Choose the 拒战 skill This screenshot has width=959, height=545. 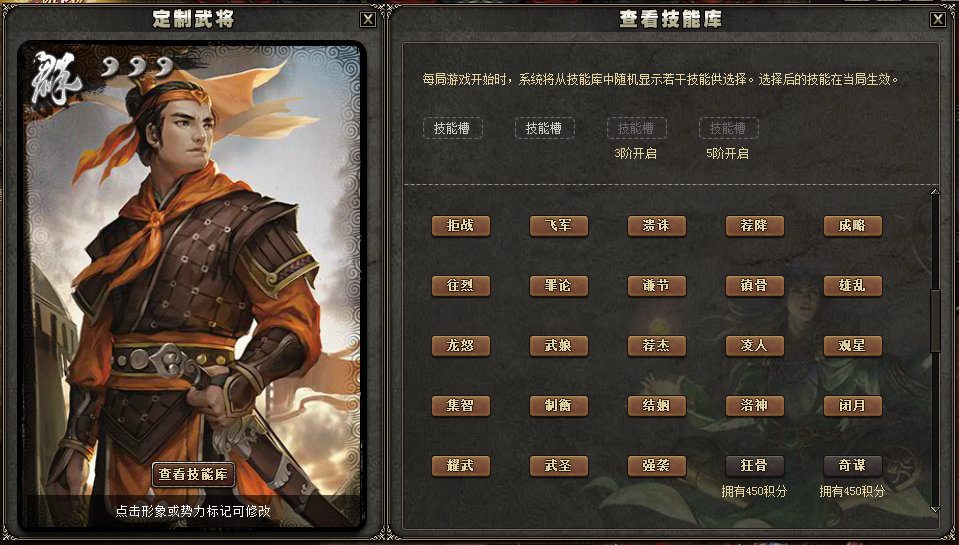click(x=461, y=226)
